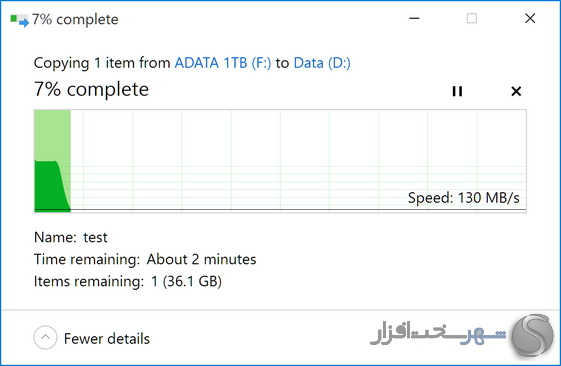The image size is (561, 366).
Task: Click the Speed: 130 MB/s label
Action: tap(463, 198)
